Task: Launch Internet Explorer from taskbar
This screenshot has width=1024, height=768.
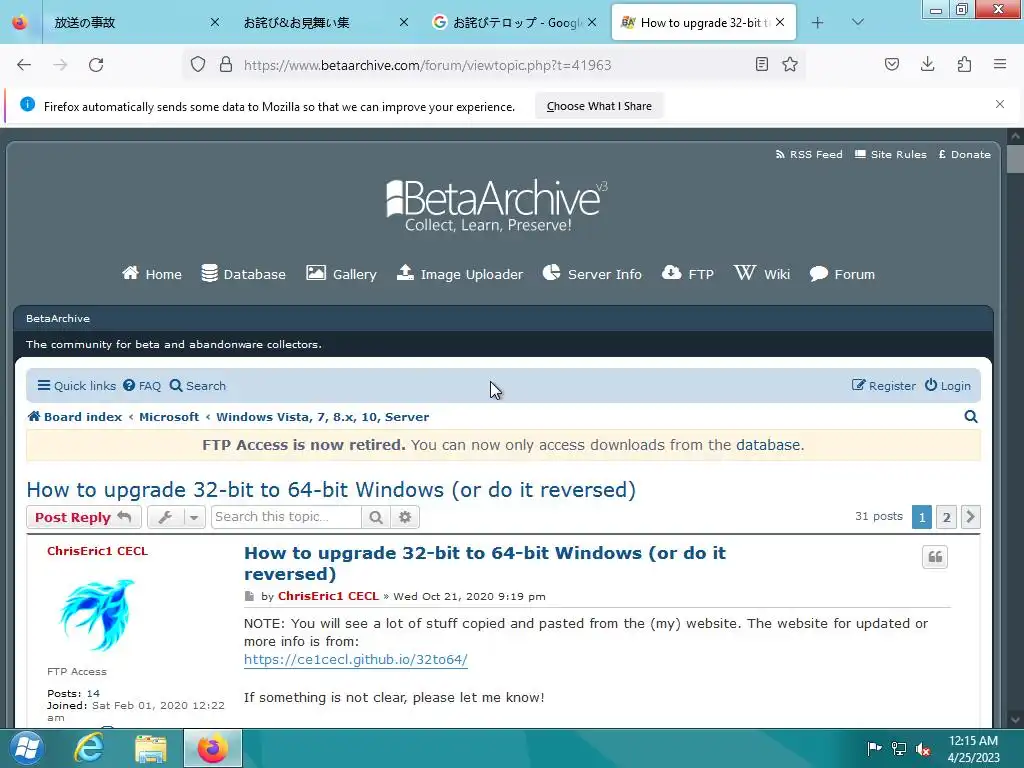Action: point(88,748)
